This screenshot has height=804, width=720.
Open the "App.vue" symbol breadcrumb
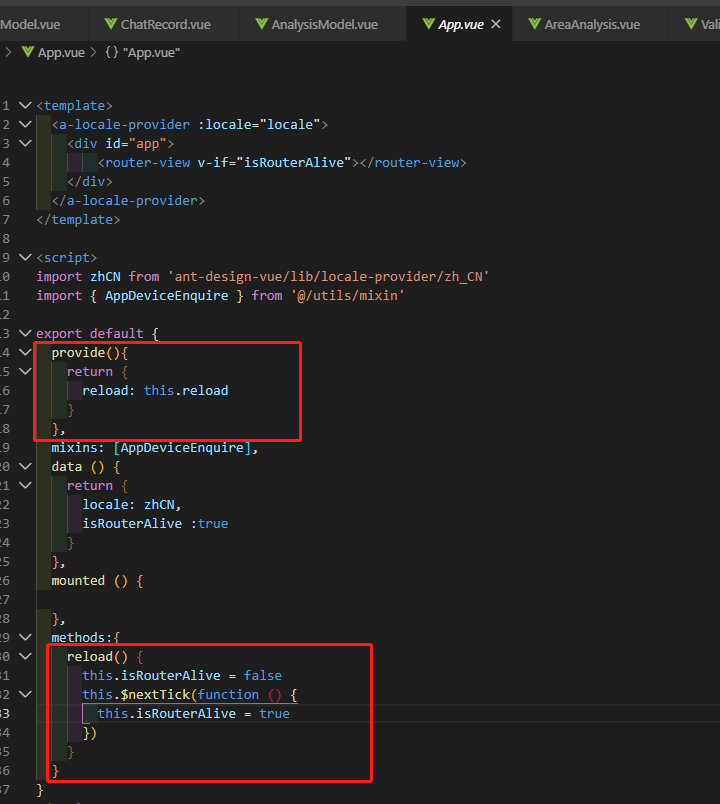(151, 52)
